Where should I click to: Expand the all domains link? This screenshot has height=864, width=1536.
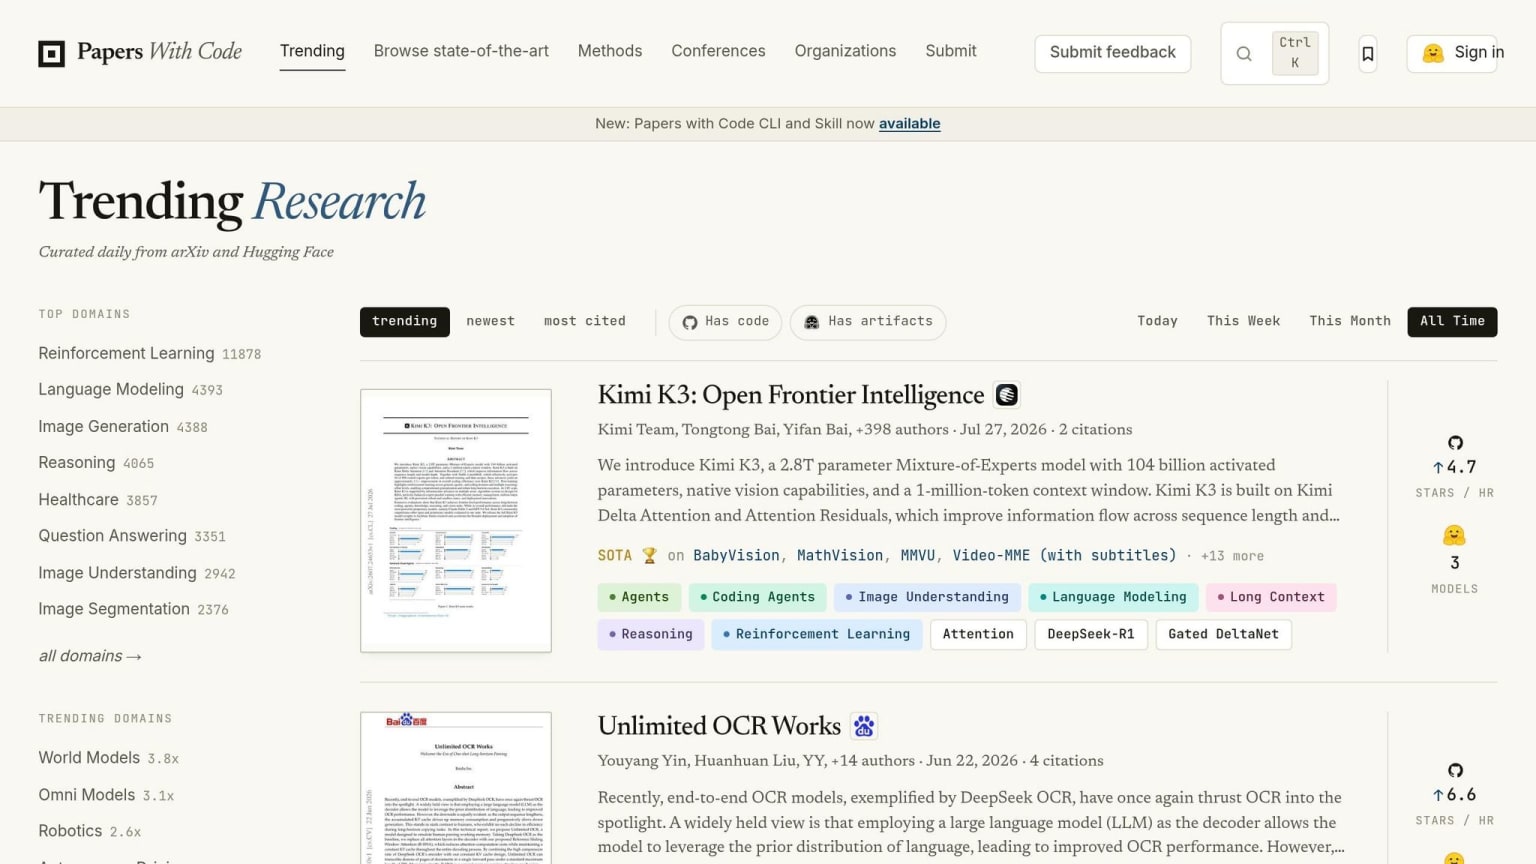coord(90,656)
